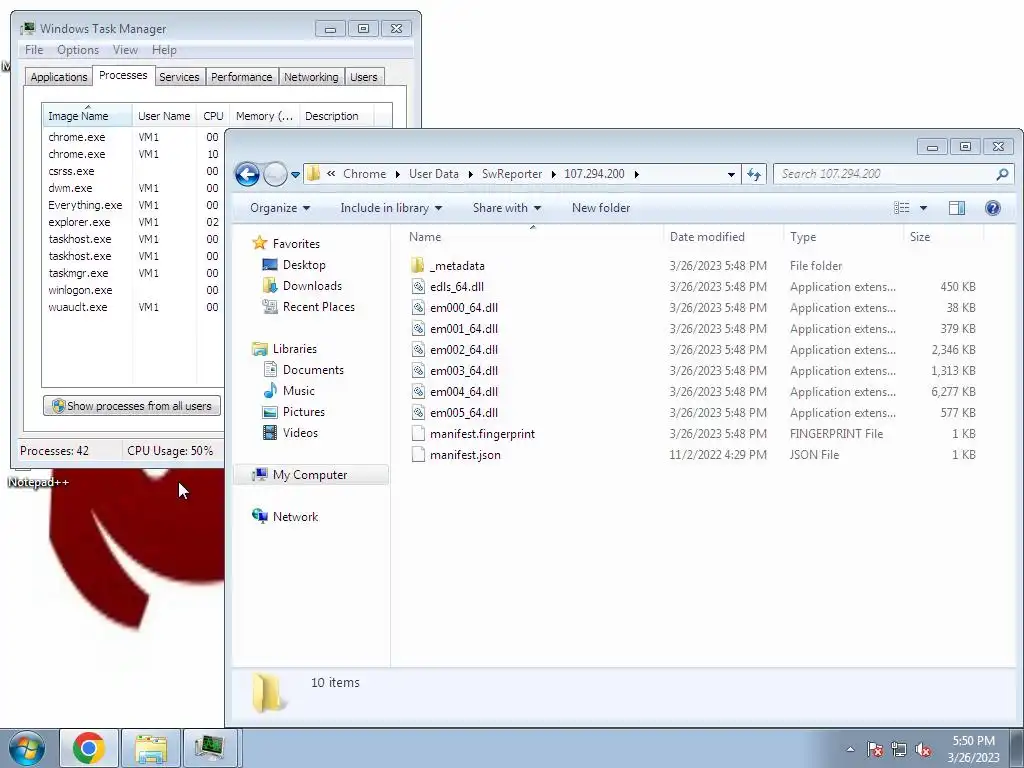Sort files by Date modified column
The width and height of the screenshot is (1024, 768).
pos(723,236)
